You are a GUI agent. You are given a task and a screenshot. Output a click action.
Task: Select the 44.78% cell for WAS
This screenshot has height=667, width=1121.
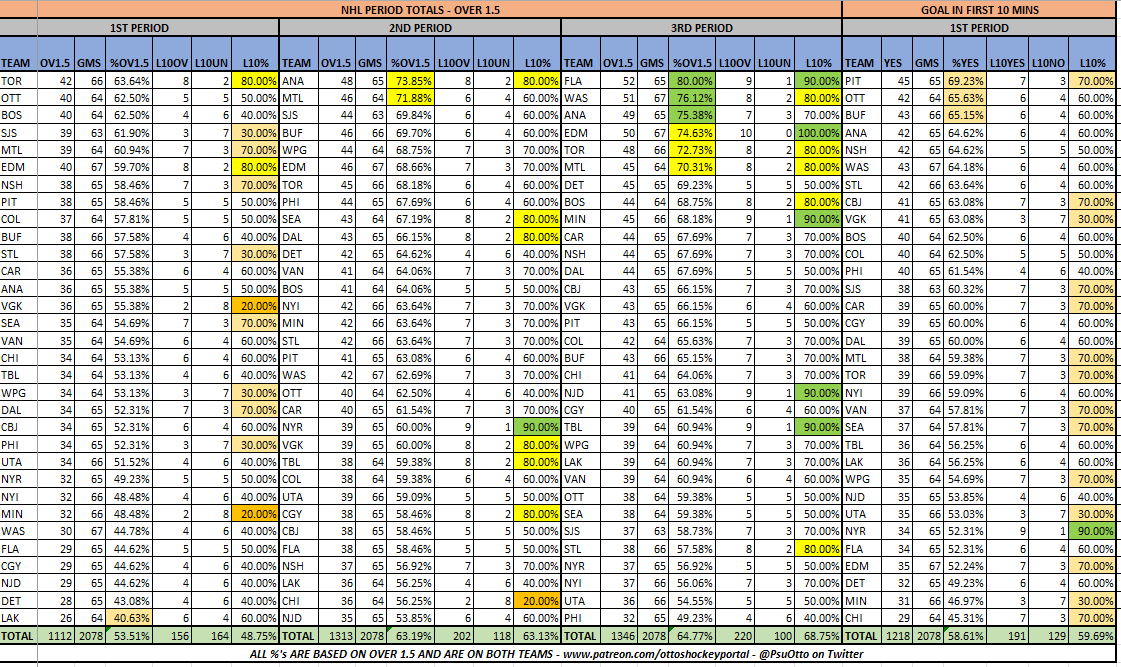[129, 531]
